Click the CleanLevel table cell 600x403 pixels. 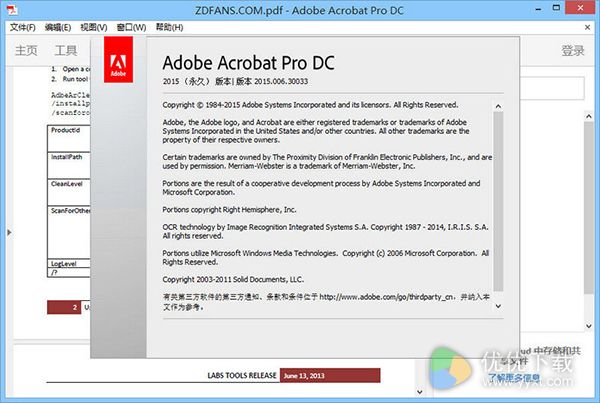click(x=68, y=192)
